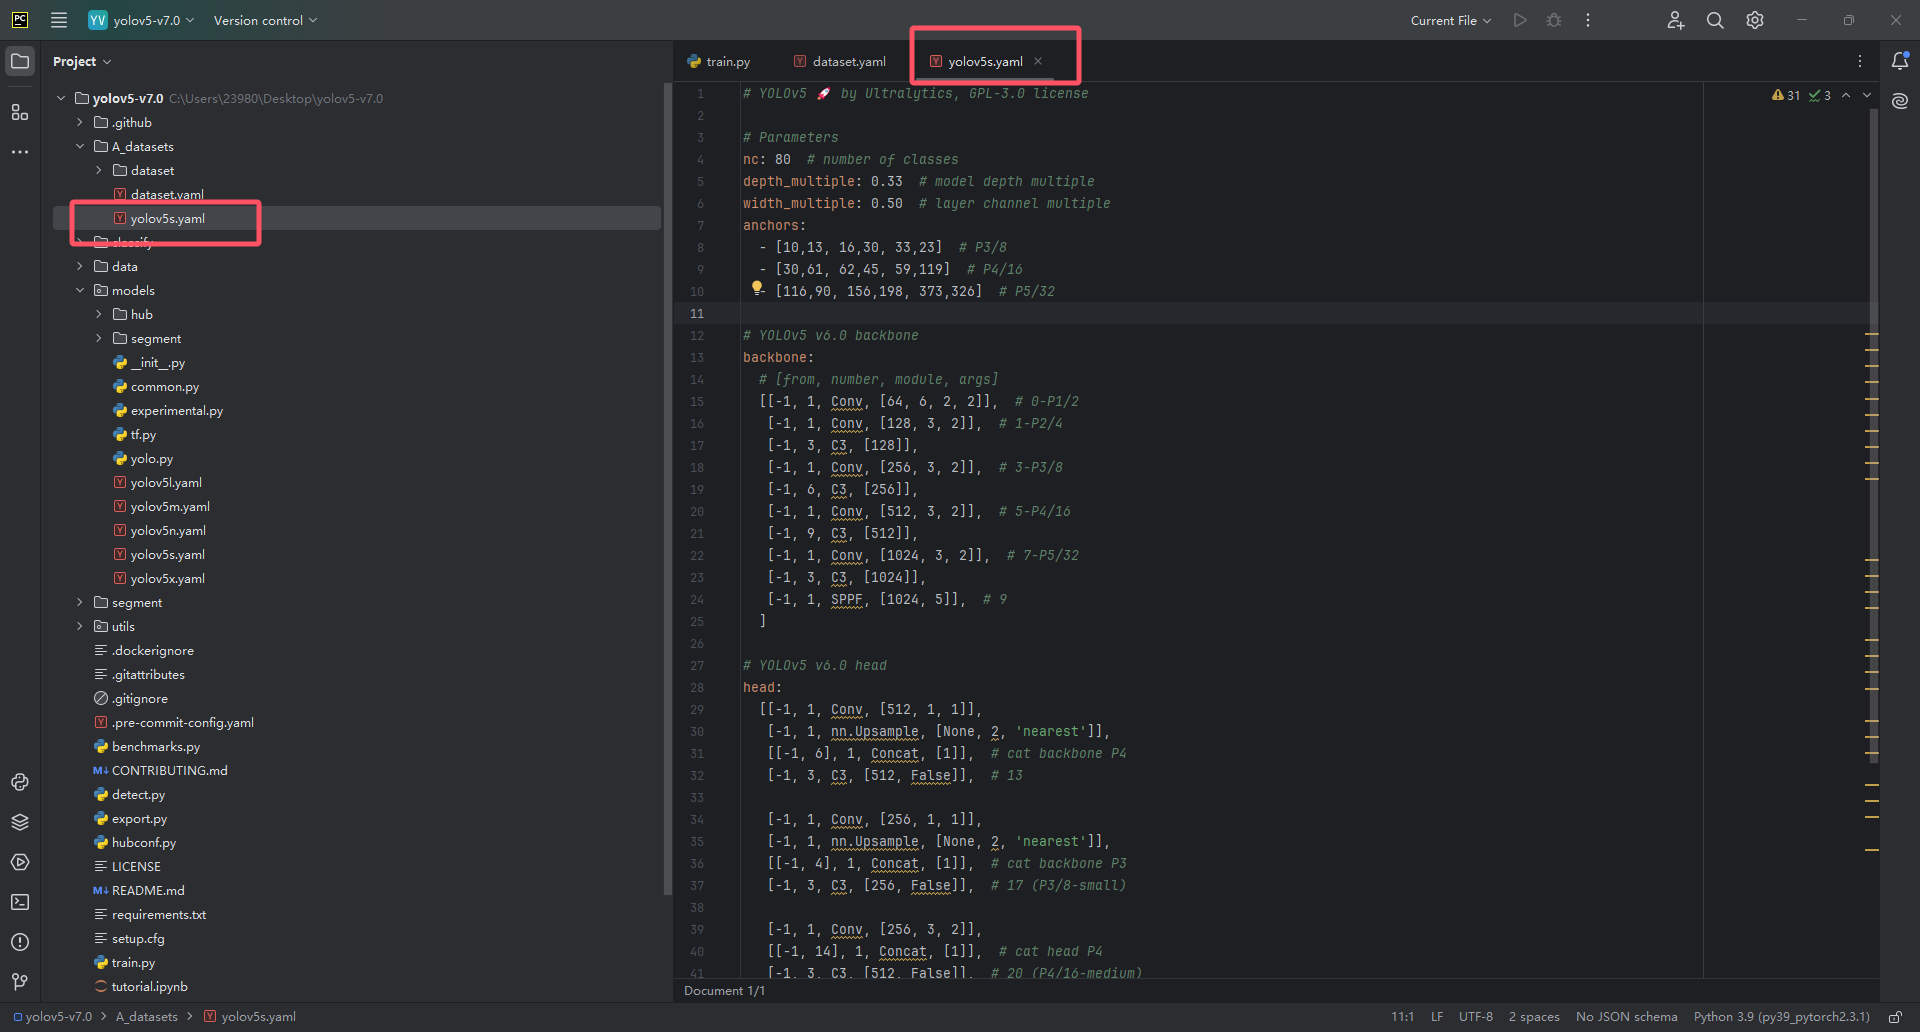
Task: Click the warnings count indicator 31
Action: [x=1786, y=95]
